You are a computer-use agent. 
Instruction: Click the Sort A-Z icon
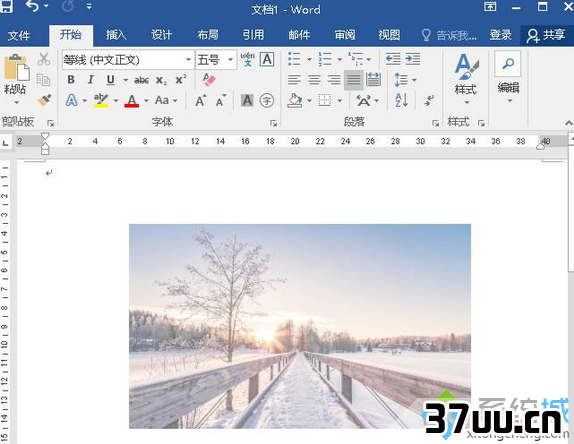pos(402,100)
